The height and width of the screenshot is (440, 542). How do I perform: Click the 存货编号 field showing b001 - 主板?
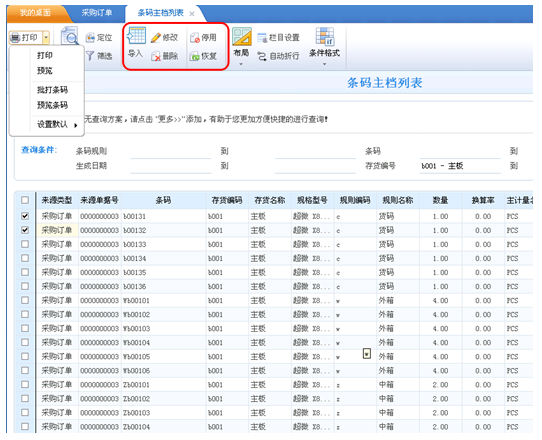point(460,166)
